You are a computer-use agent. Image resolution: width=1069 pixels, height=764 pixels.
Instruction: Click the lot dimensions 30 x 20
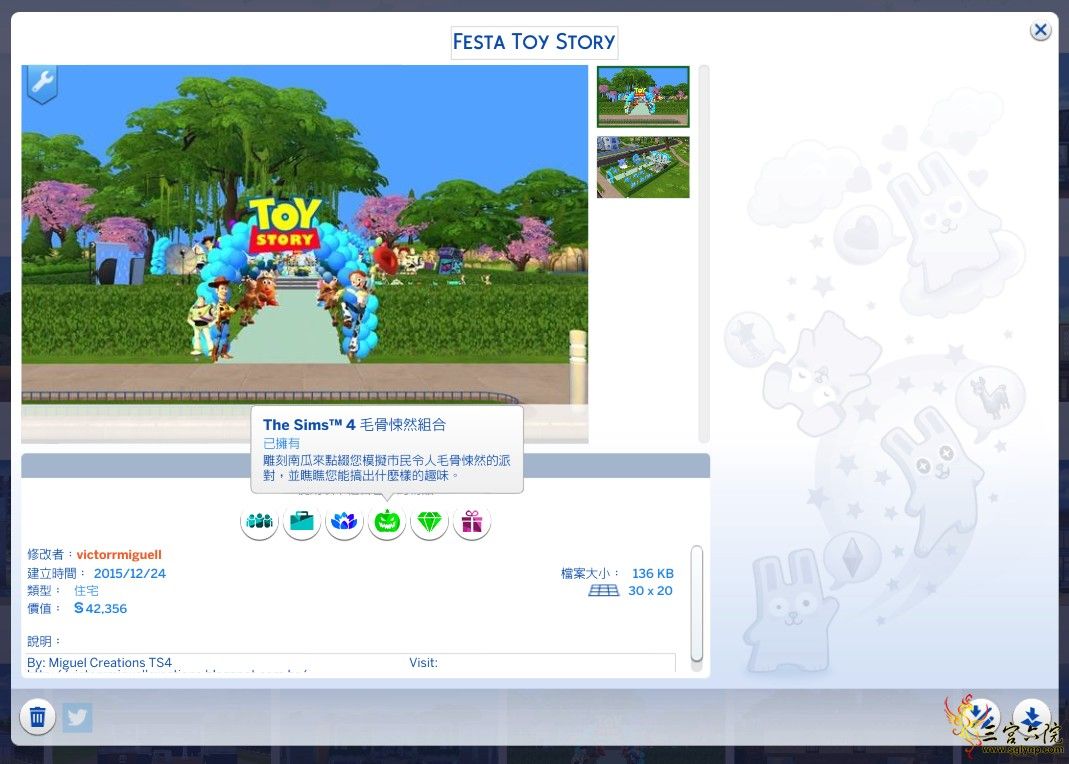click(650, 591)
